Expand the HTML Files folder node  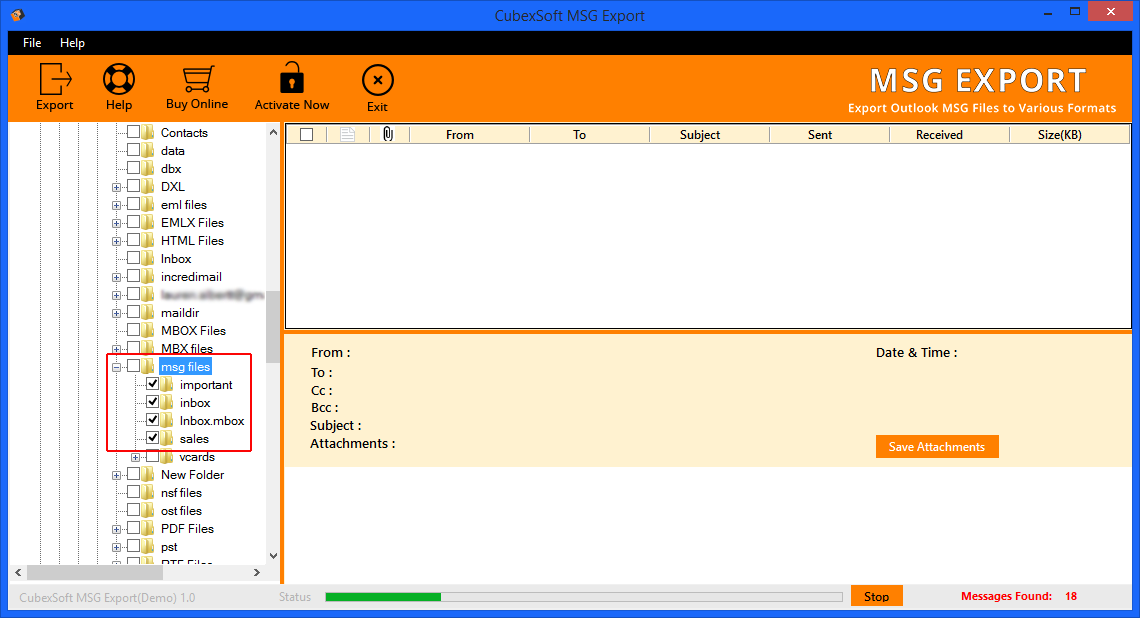click(x=116, y=241)
